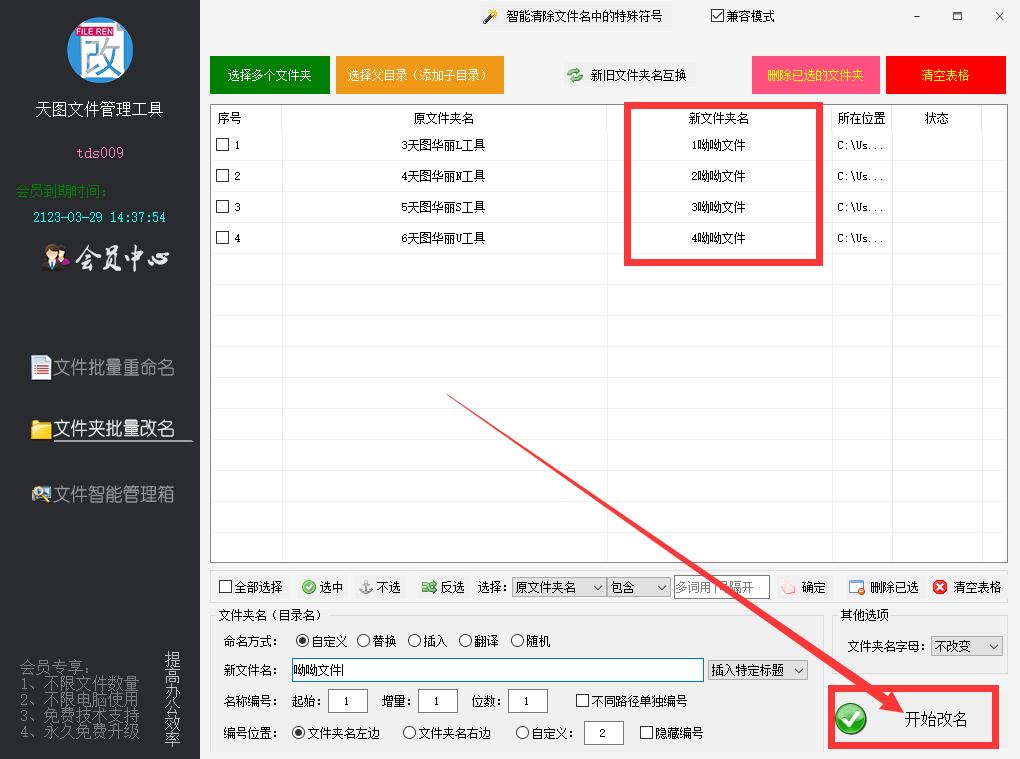Click the 删除已选 icon in bottom toolbar
Viewport: 1020px width, 759px height.
point(856,587)
